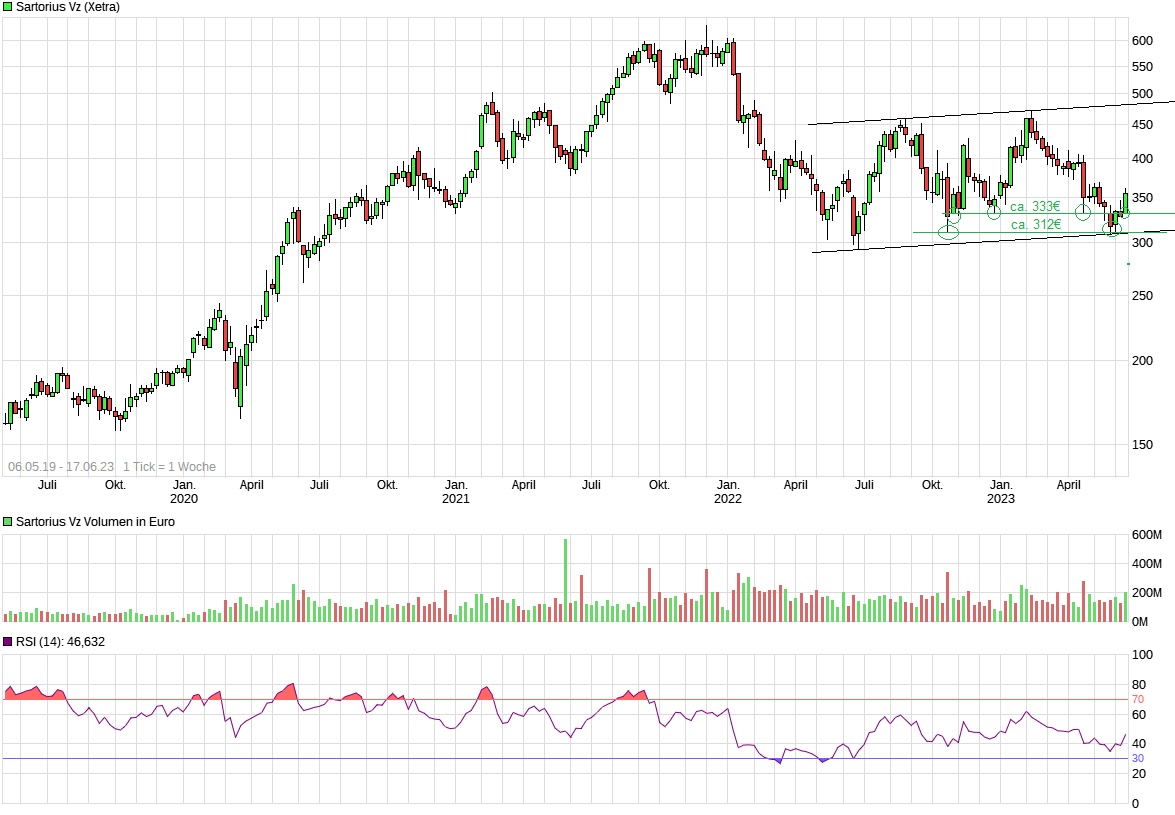Click the 80 label on the RSI axis
The width and height of the screenshot is (1175, 815).
point(1139,685)
